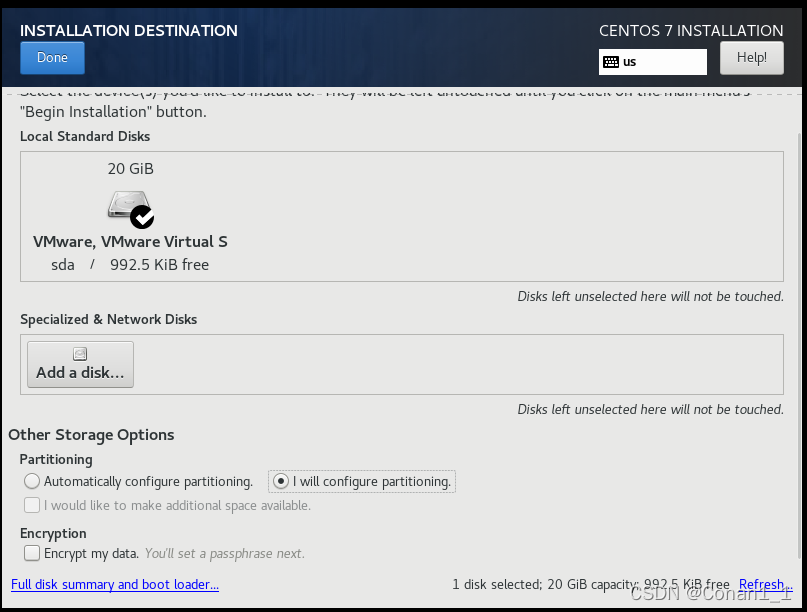Click the Partitioning label
This screenshot has height=612, width=807.
pos(56,459)
